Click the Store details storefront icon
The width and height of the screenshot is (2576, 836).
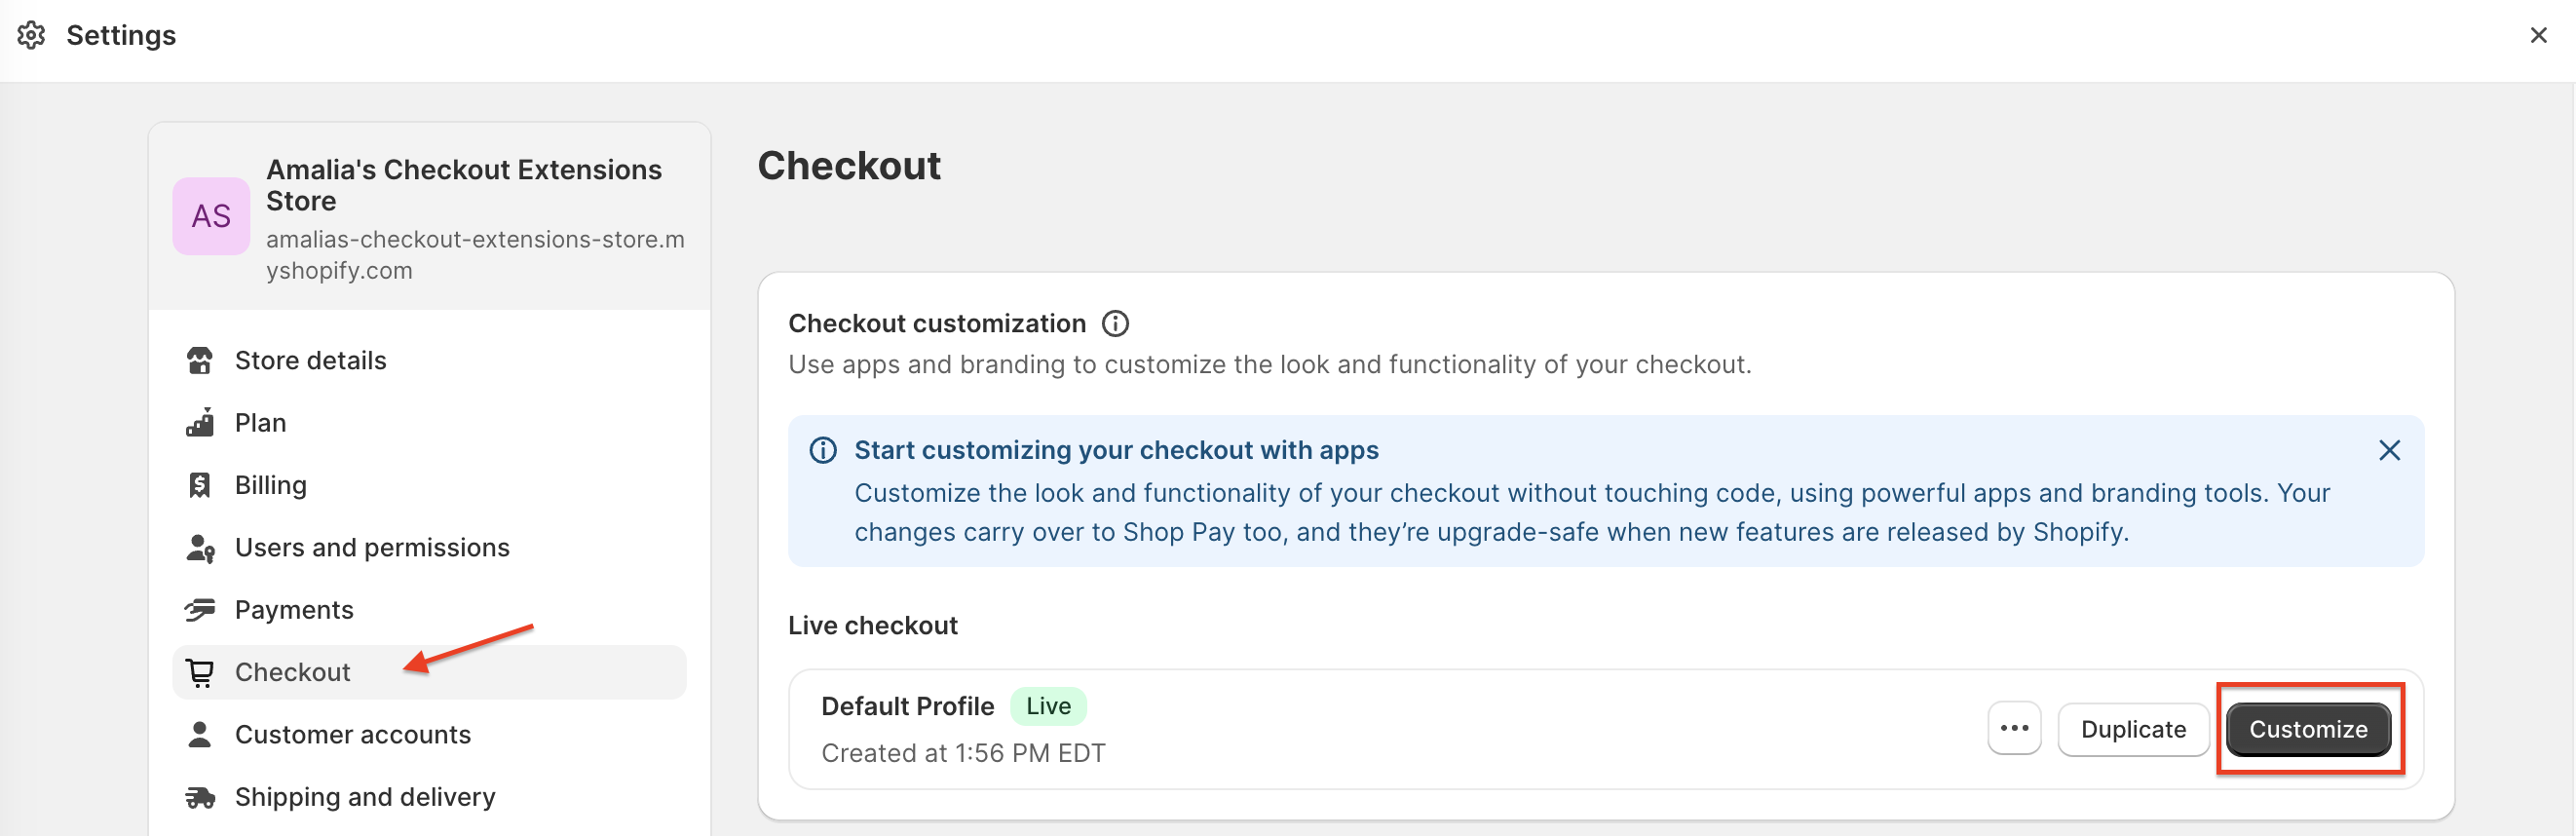(x=200, y=360)
